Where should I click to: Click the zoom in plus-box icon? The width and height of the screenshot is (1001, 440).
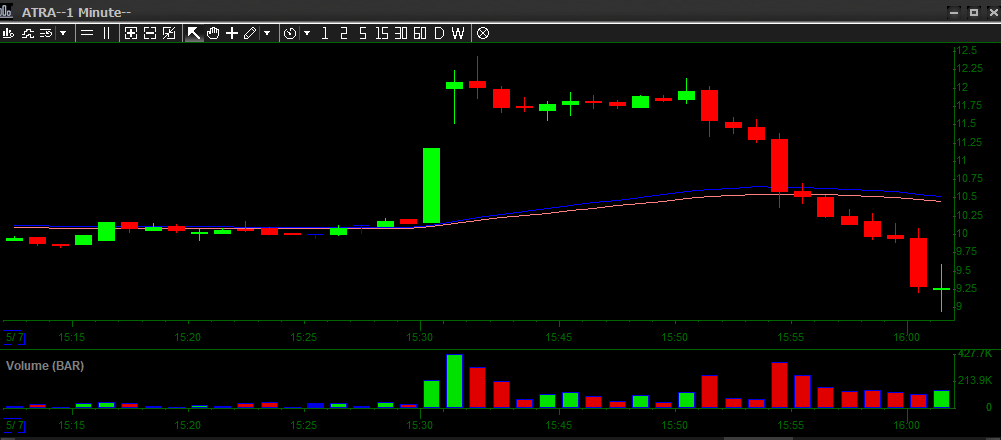(131, 33)
